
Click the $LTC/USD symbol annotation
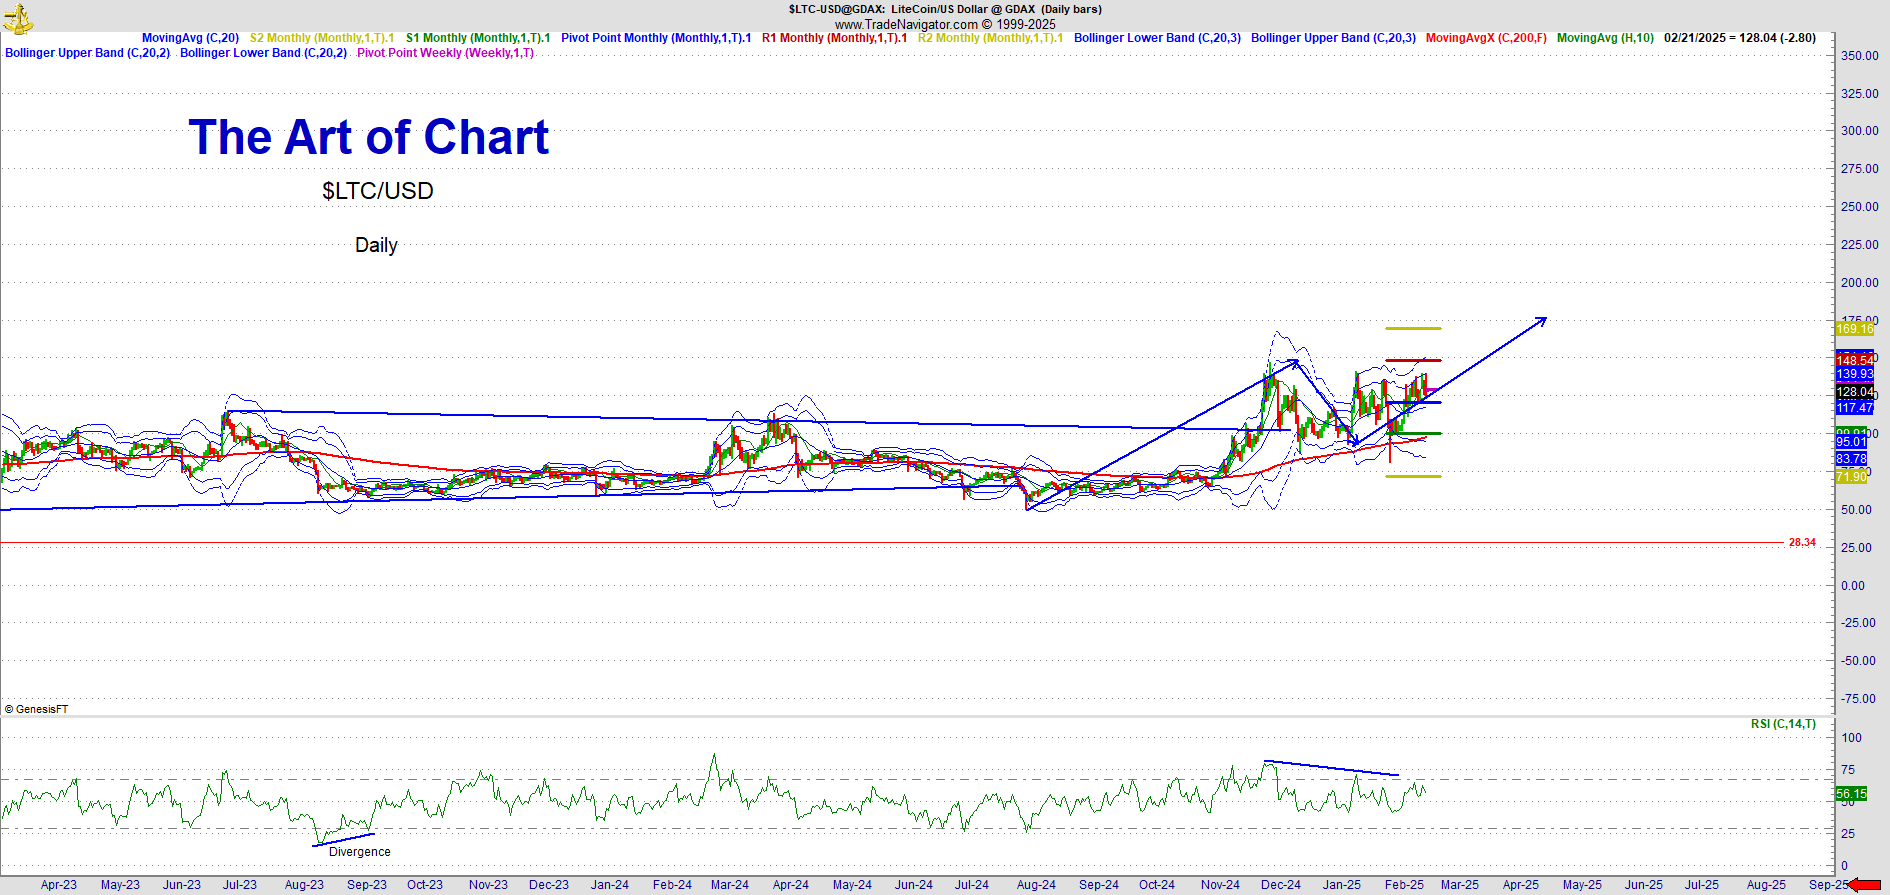[x=377, y=191]
